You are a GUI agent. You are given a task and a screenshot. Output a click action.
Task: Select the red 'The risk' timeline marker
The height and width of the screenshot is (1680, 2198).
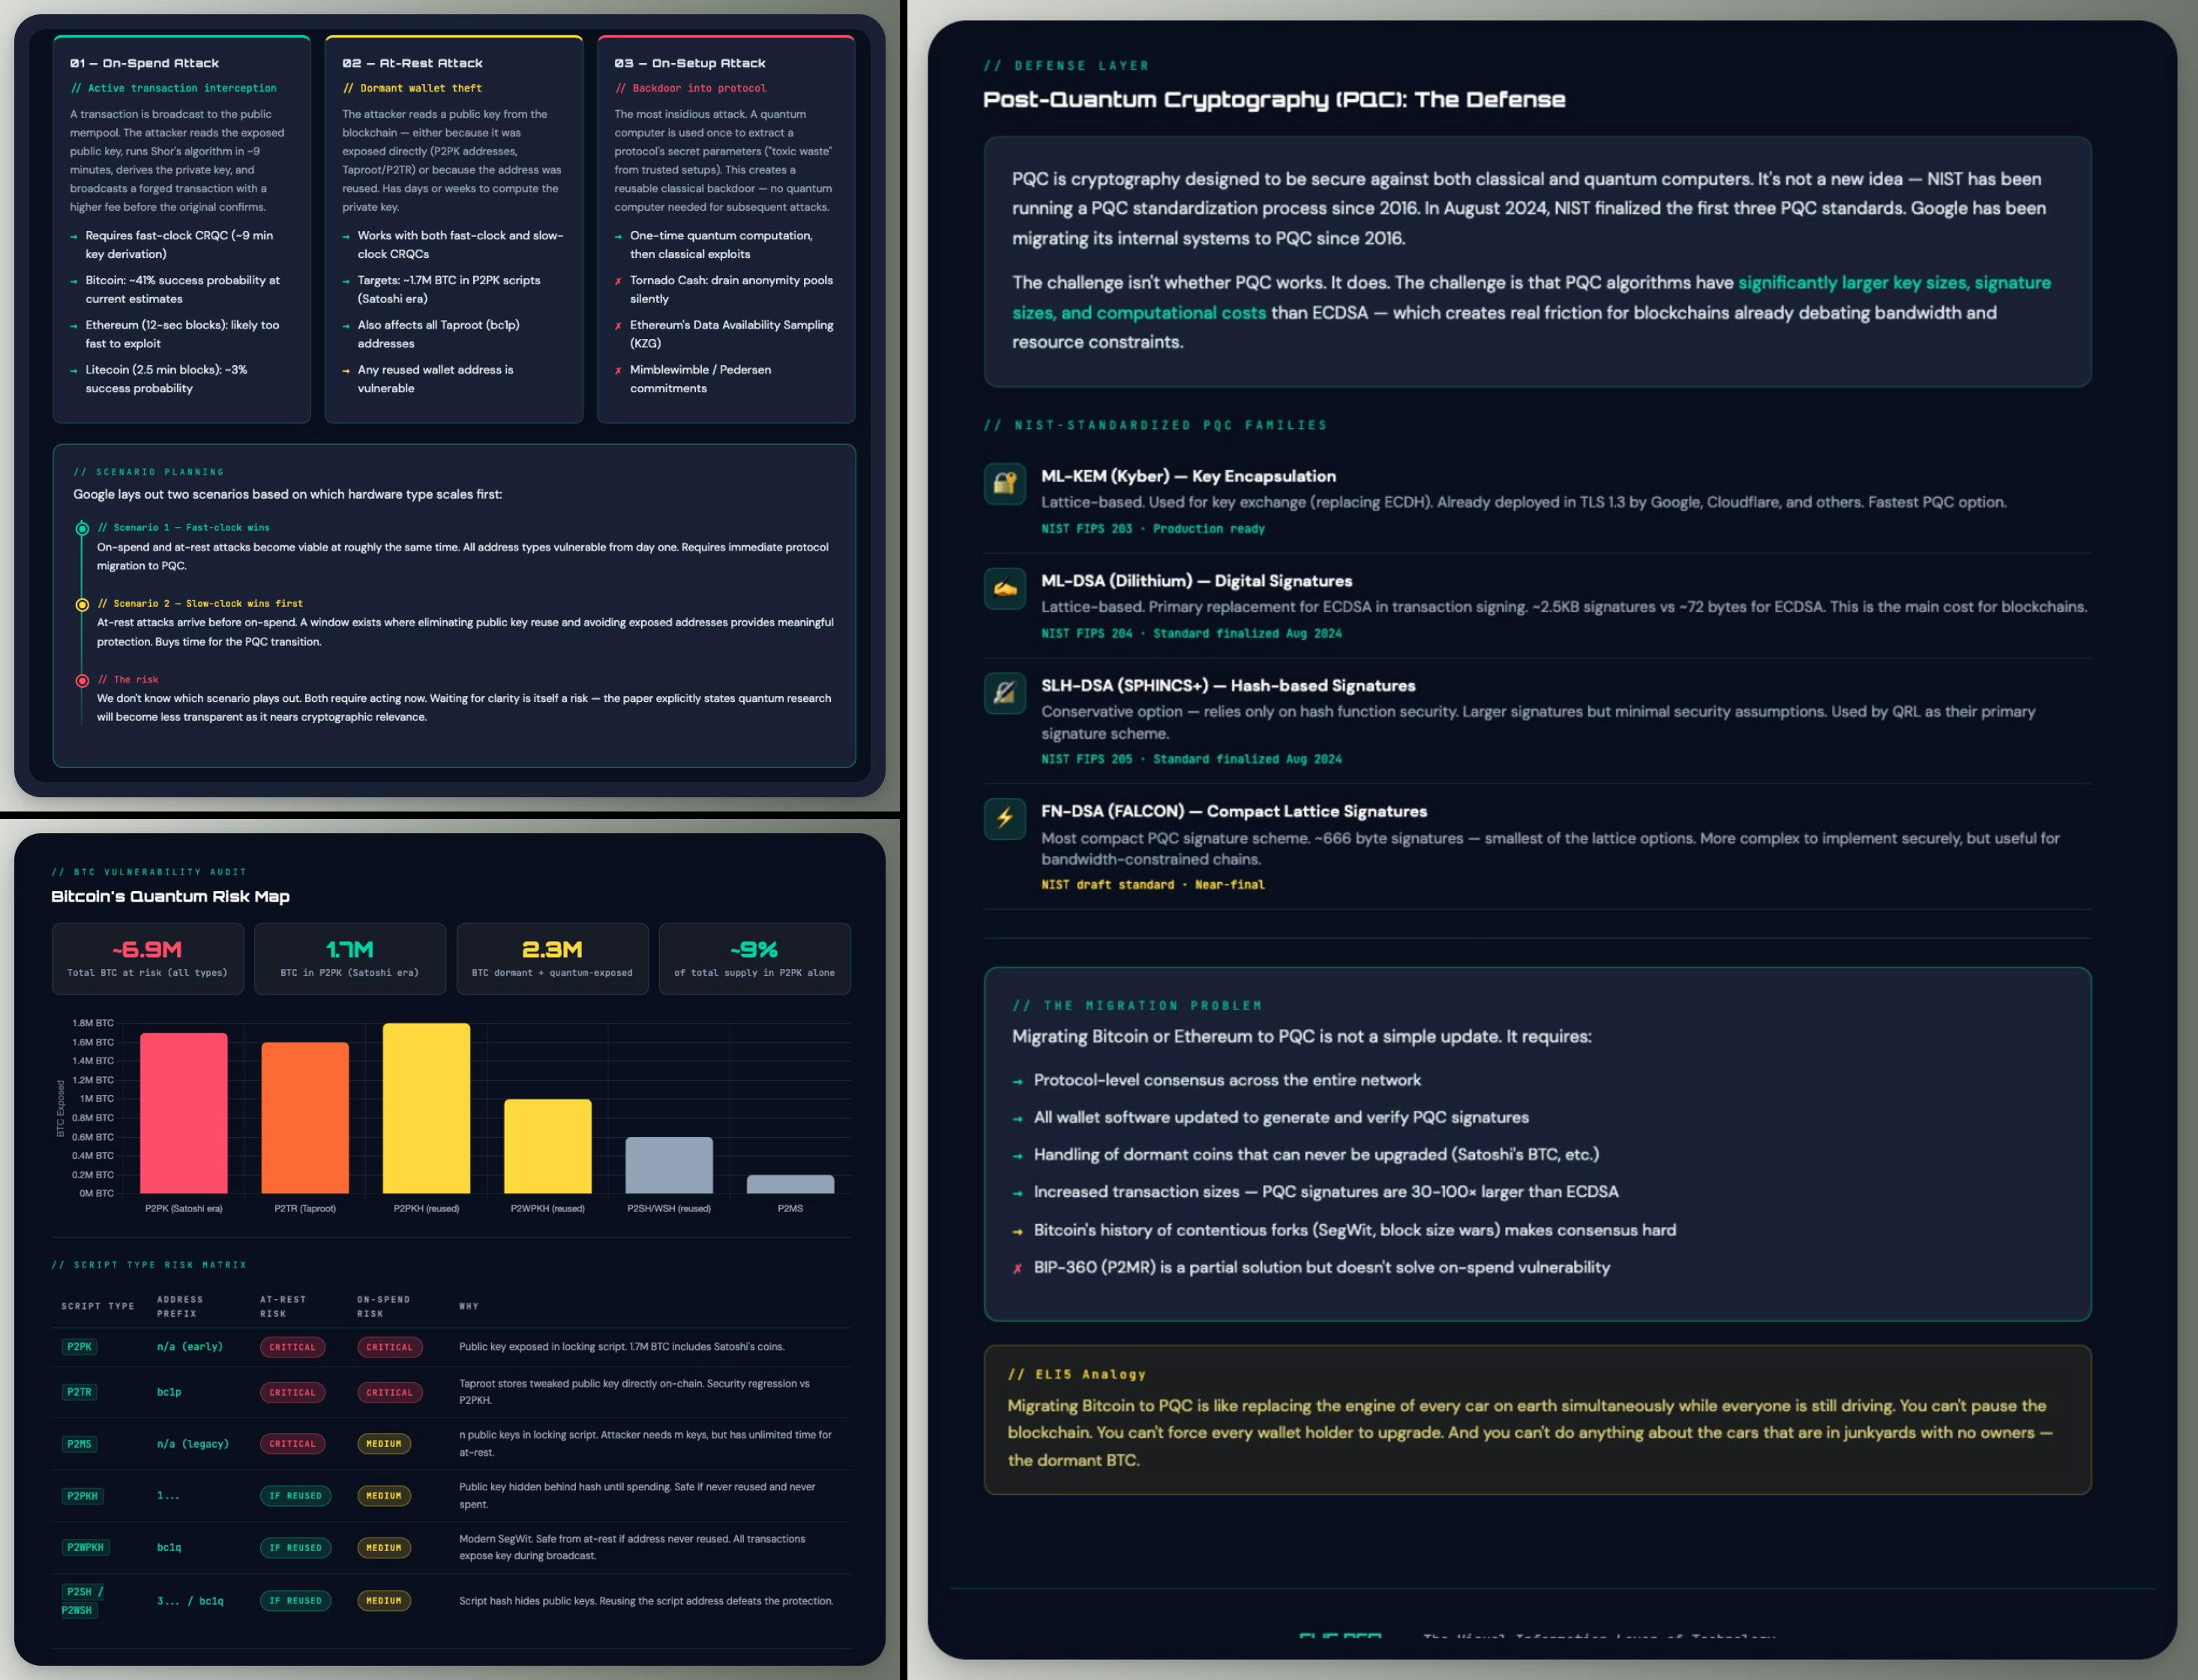(x=82, y=680)
